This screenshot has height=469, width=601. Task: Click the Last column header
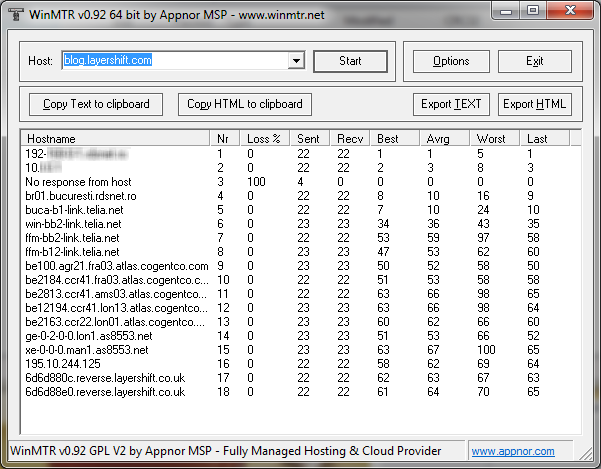[x=545, y=138]
